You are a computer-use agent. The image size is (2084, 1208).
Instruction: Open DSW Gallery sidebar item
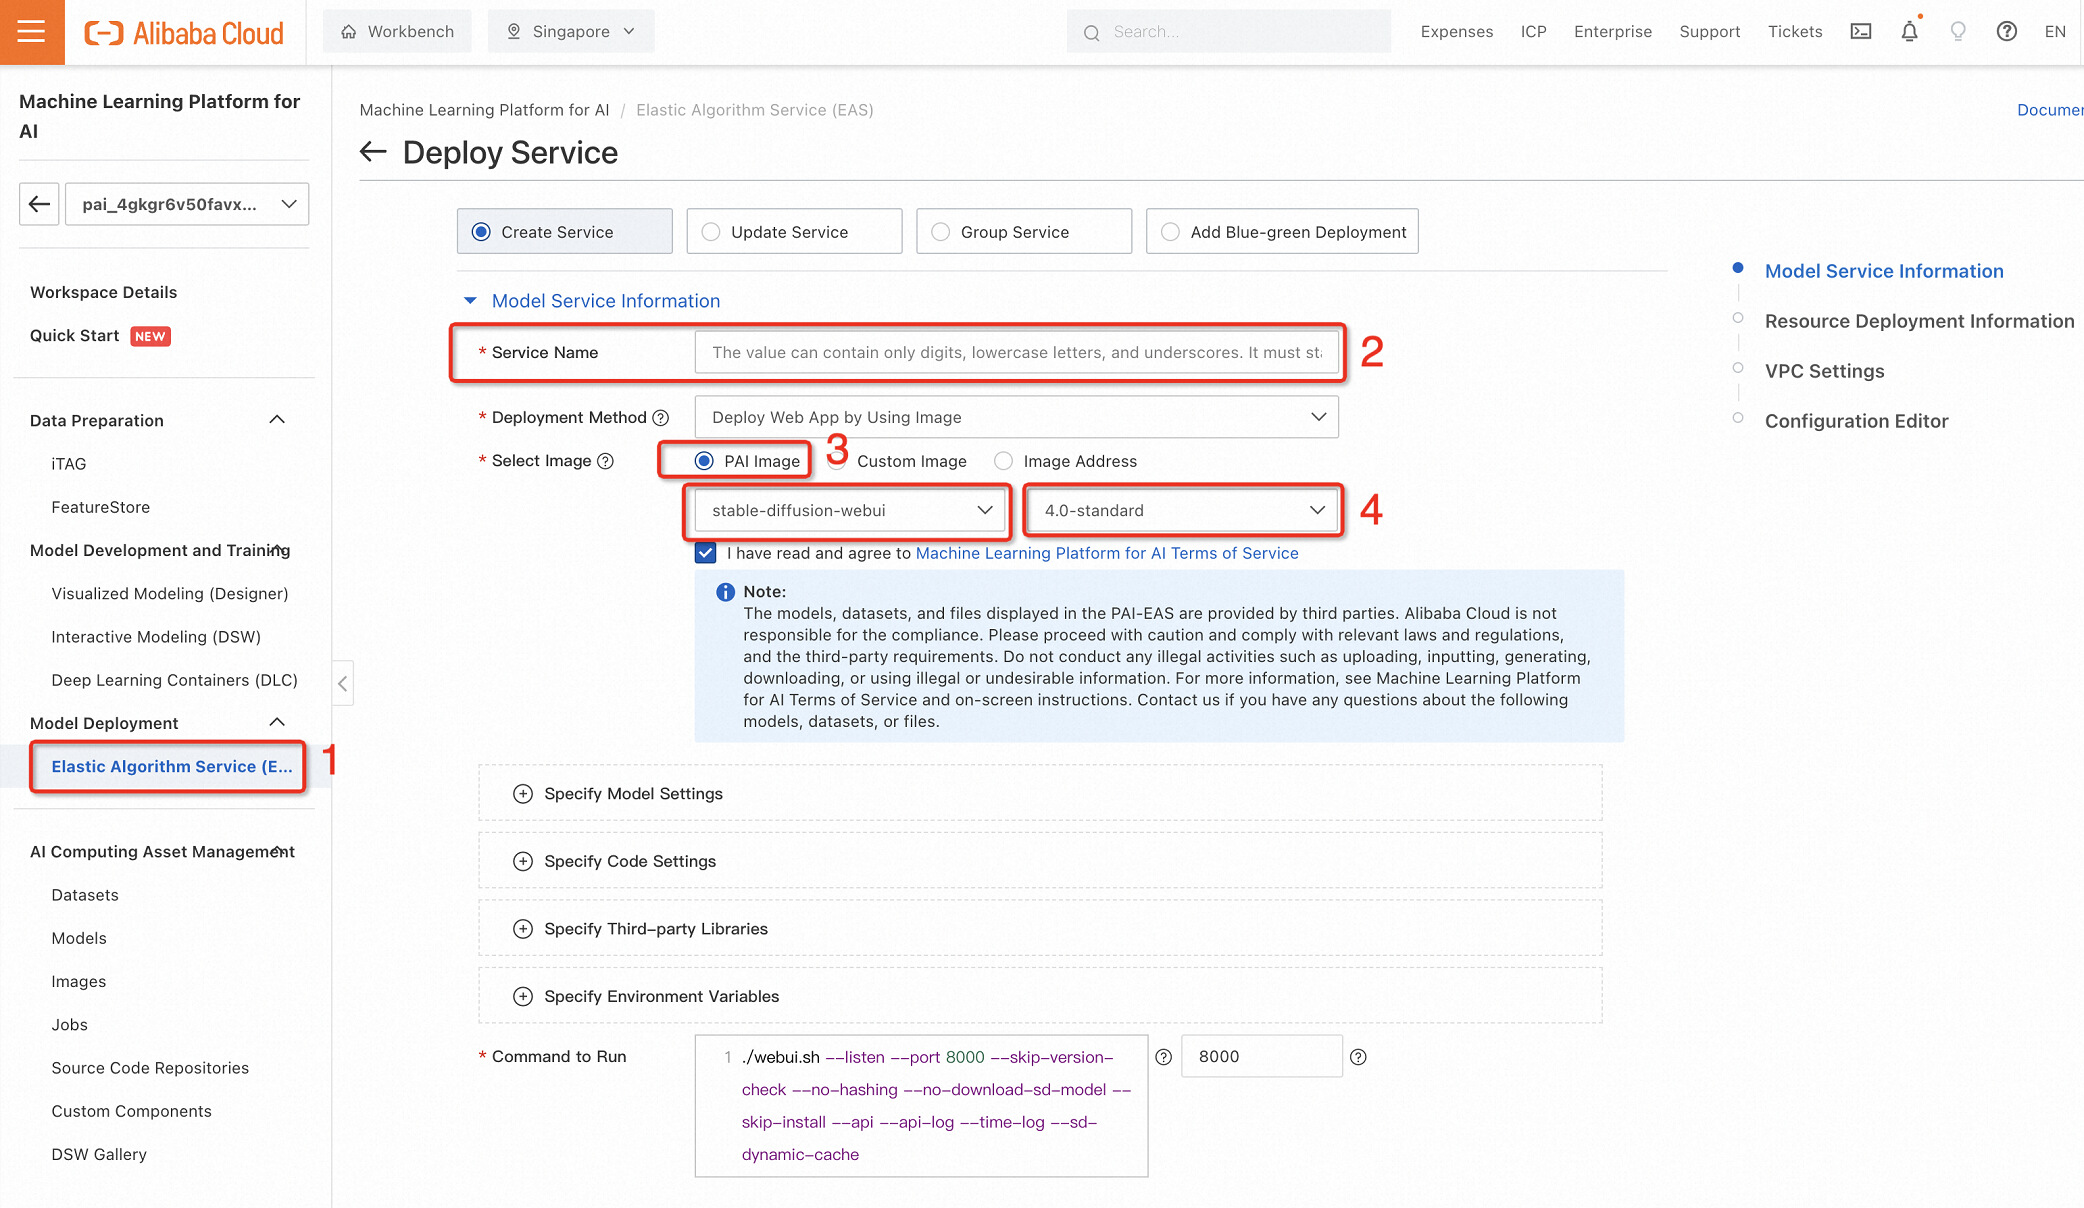pyautogui.click(x=99, y=1154)
